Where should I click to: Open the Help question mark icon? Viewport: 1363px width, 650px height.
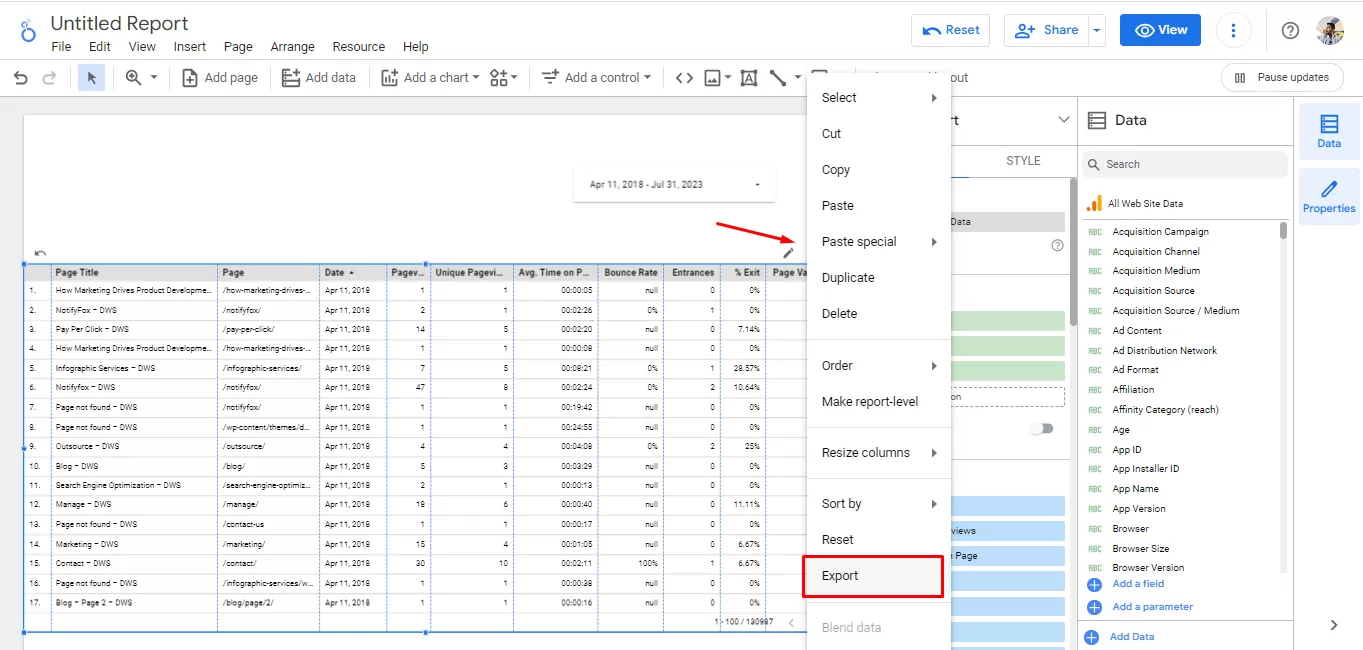point(1290,30)
